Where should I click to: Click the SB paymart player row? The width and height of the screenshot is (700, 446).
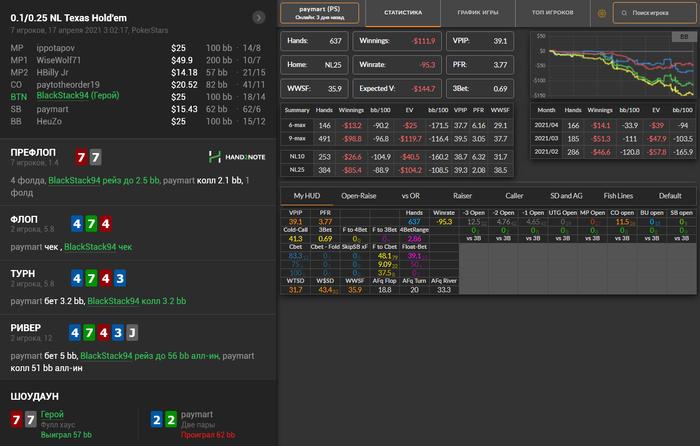tap(138, 109)
